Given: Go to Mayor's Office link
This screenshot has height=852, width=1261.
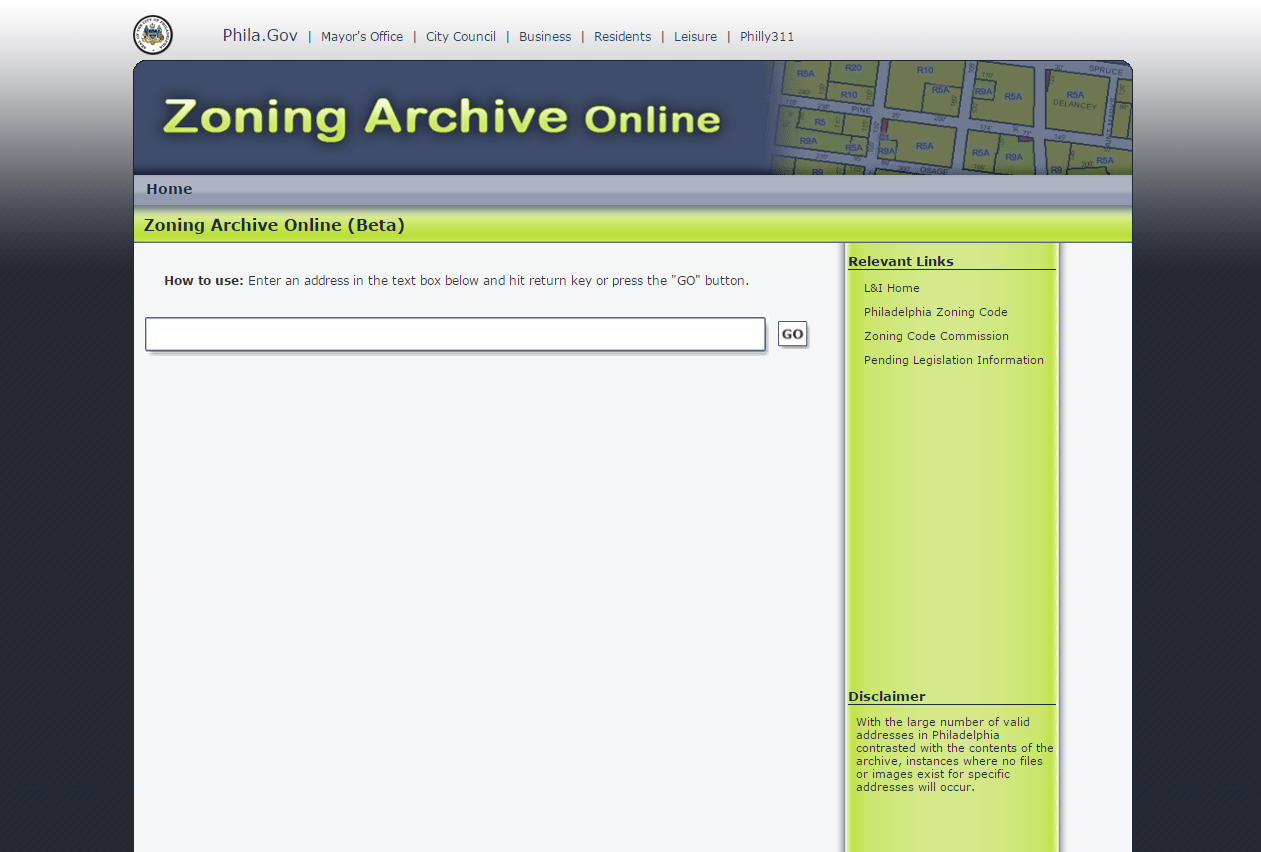Looking at the screenshot, I should click(362, 37).
